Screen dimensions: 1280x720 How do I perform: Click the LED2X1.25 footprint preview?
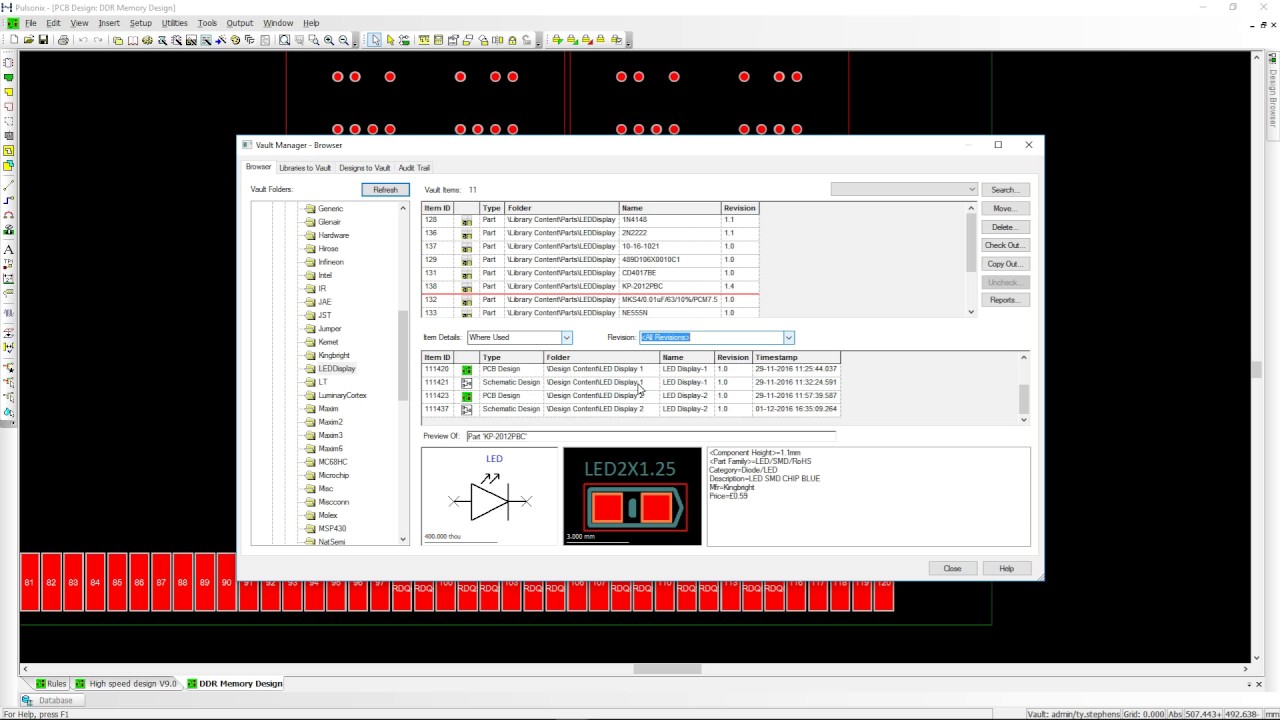click(x=632, y=496)
